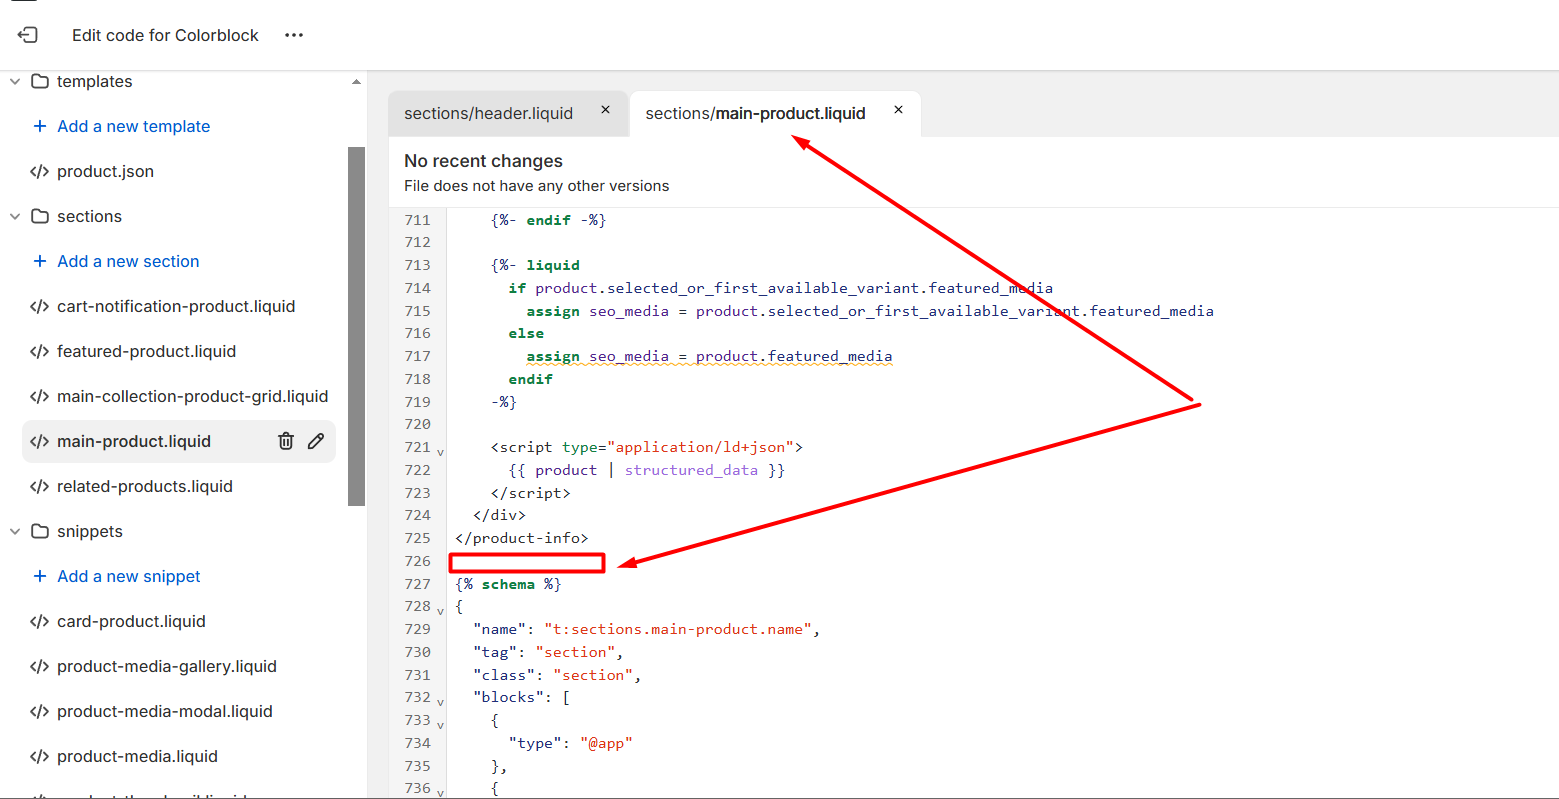Click code icon beside cart-notification-product.liquid

(40, 306)
